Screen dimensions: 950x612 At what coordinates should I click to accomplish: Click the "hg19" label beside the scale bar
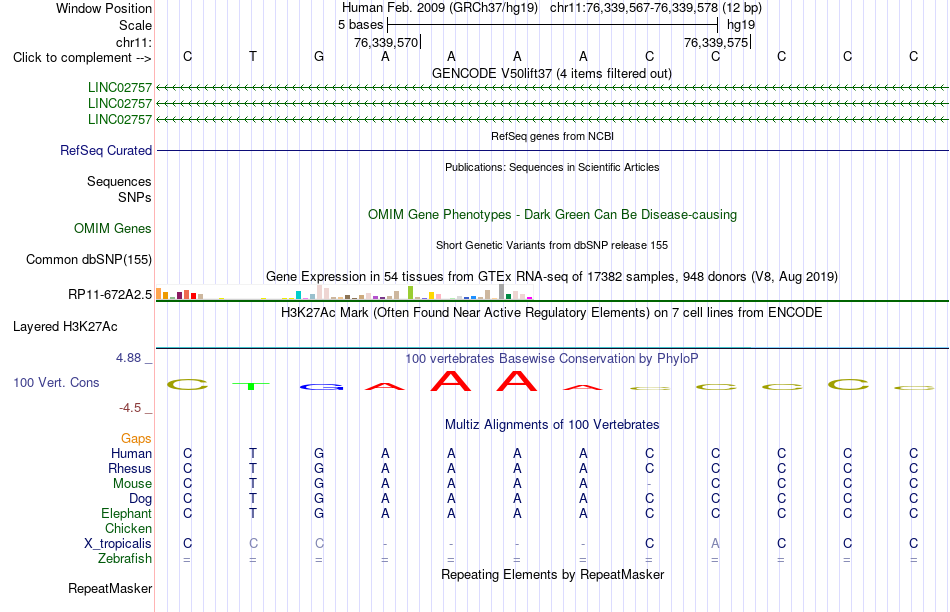click(741, 25)
